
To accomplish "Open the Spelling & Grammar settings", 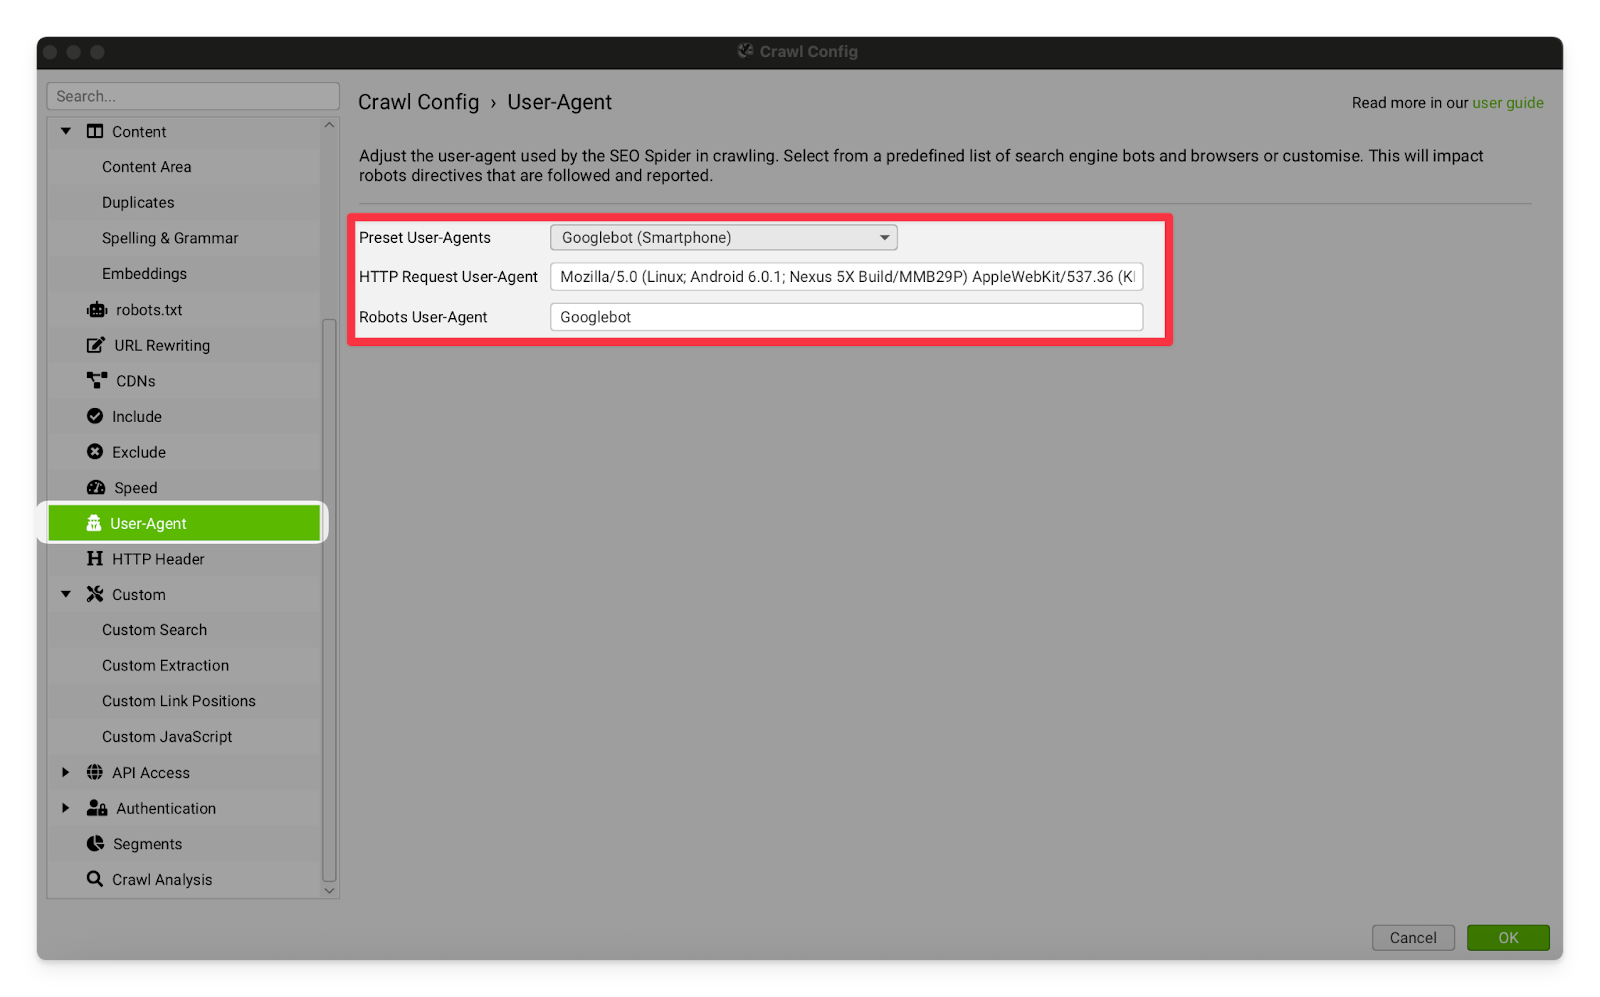I will point(170,238).
